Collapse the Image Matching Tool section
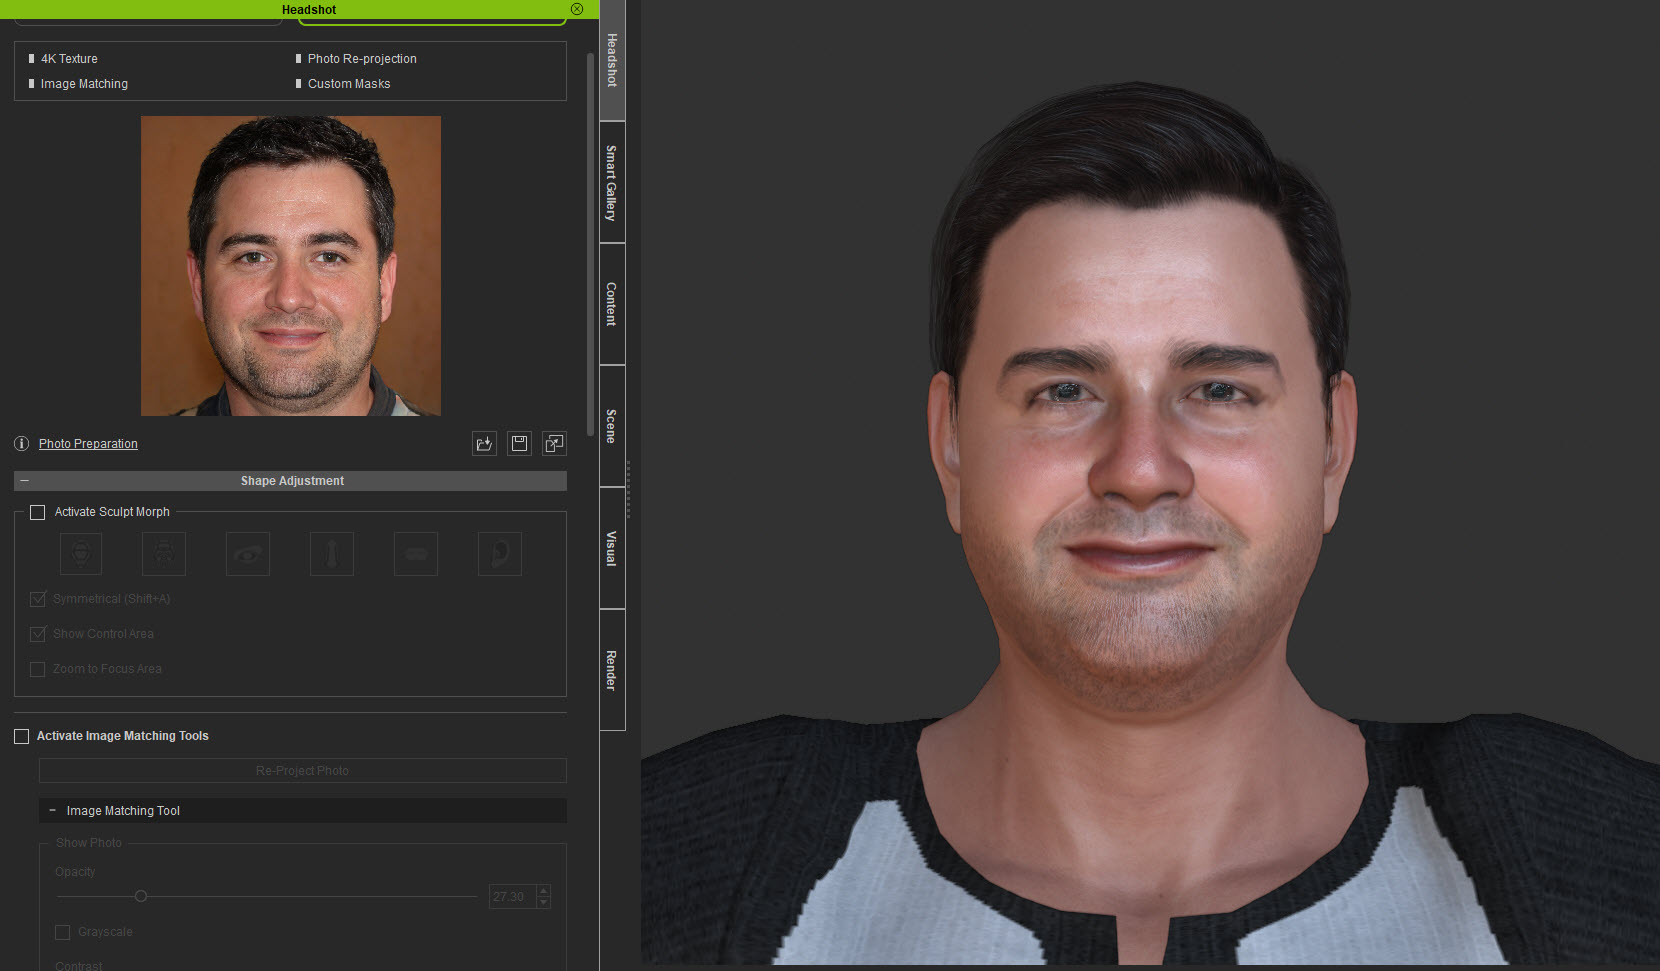1660x971 pixels. (52, 811)
